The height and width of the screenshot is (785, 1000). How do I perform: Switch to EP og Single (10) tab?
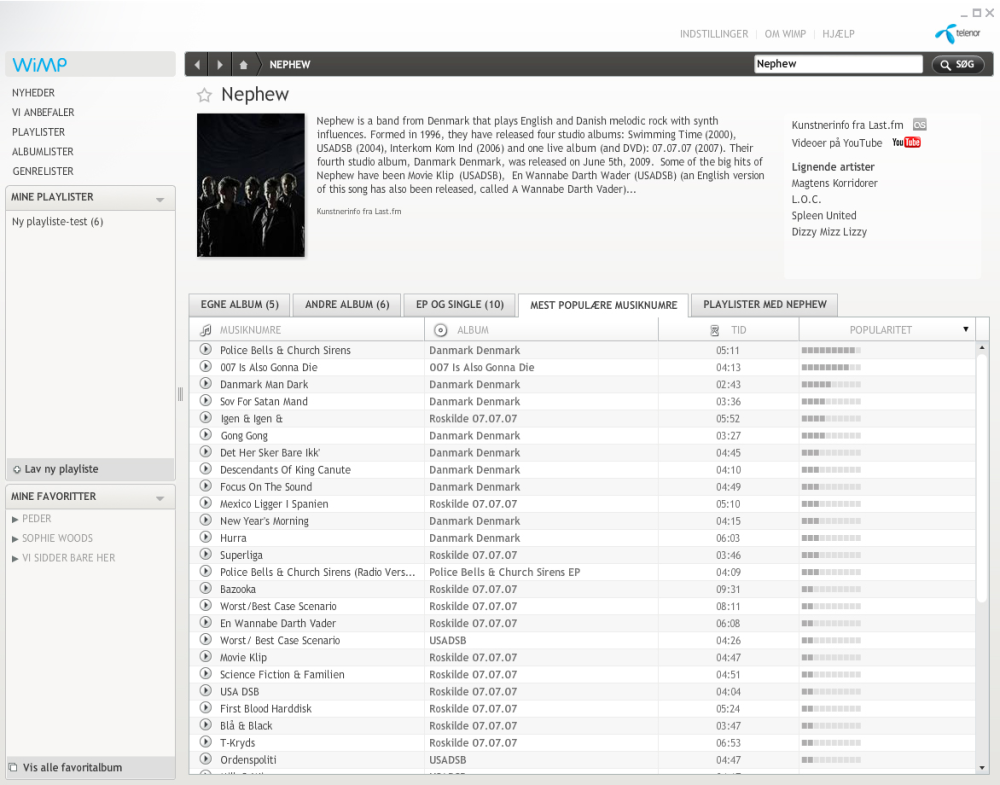(x=459, y=305)
